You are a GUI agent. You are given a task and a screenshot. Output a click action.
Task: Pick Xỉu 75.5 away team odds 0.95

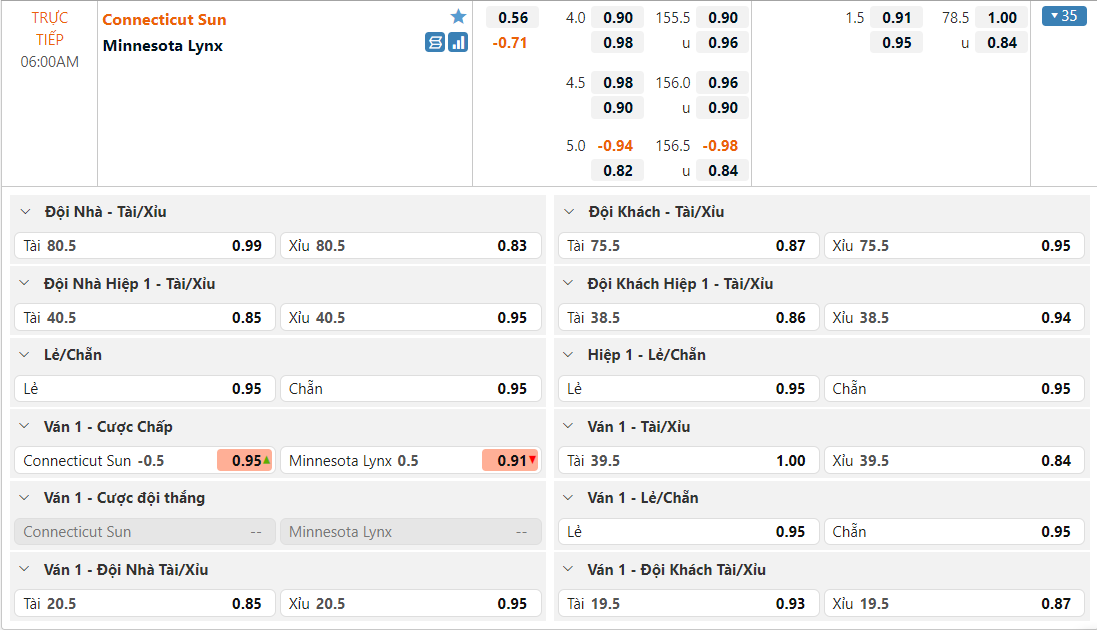954,246
